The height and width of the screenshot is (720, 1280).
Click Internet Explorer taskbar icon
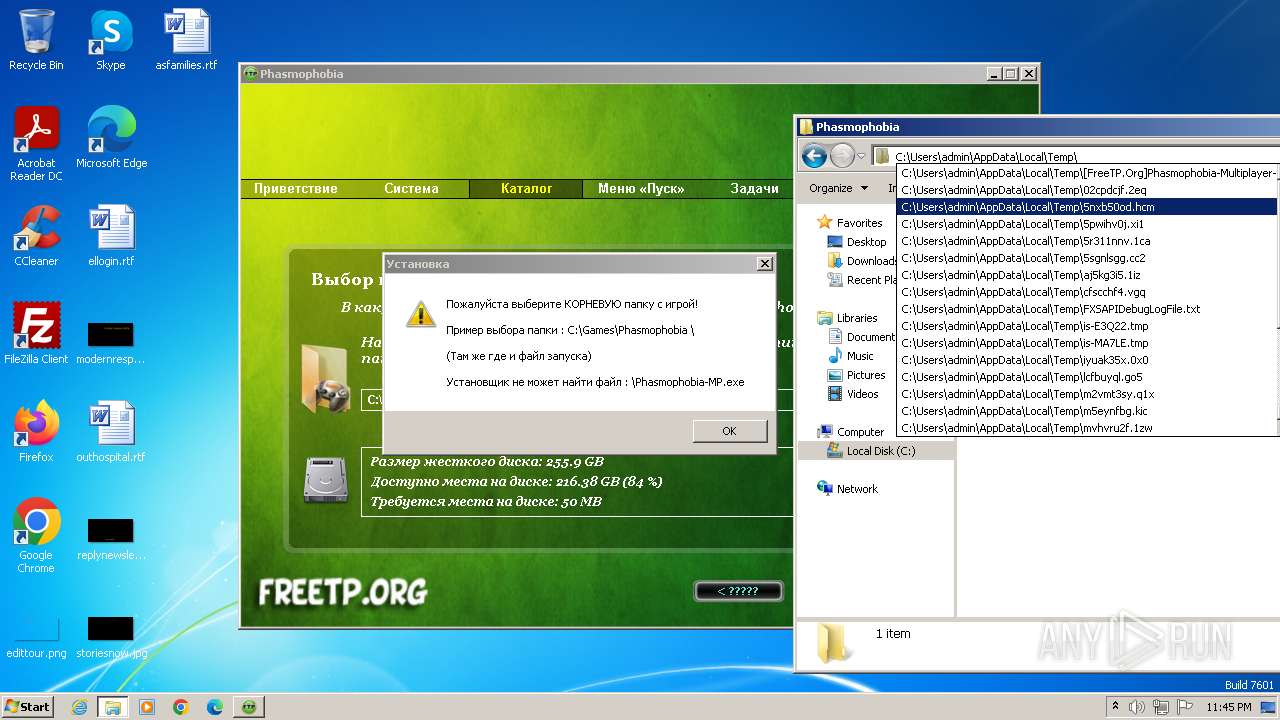(x=79, y=707)
